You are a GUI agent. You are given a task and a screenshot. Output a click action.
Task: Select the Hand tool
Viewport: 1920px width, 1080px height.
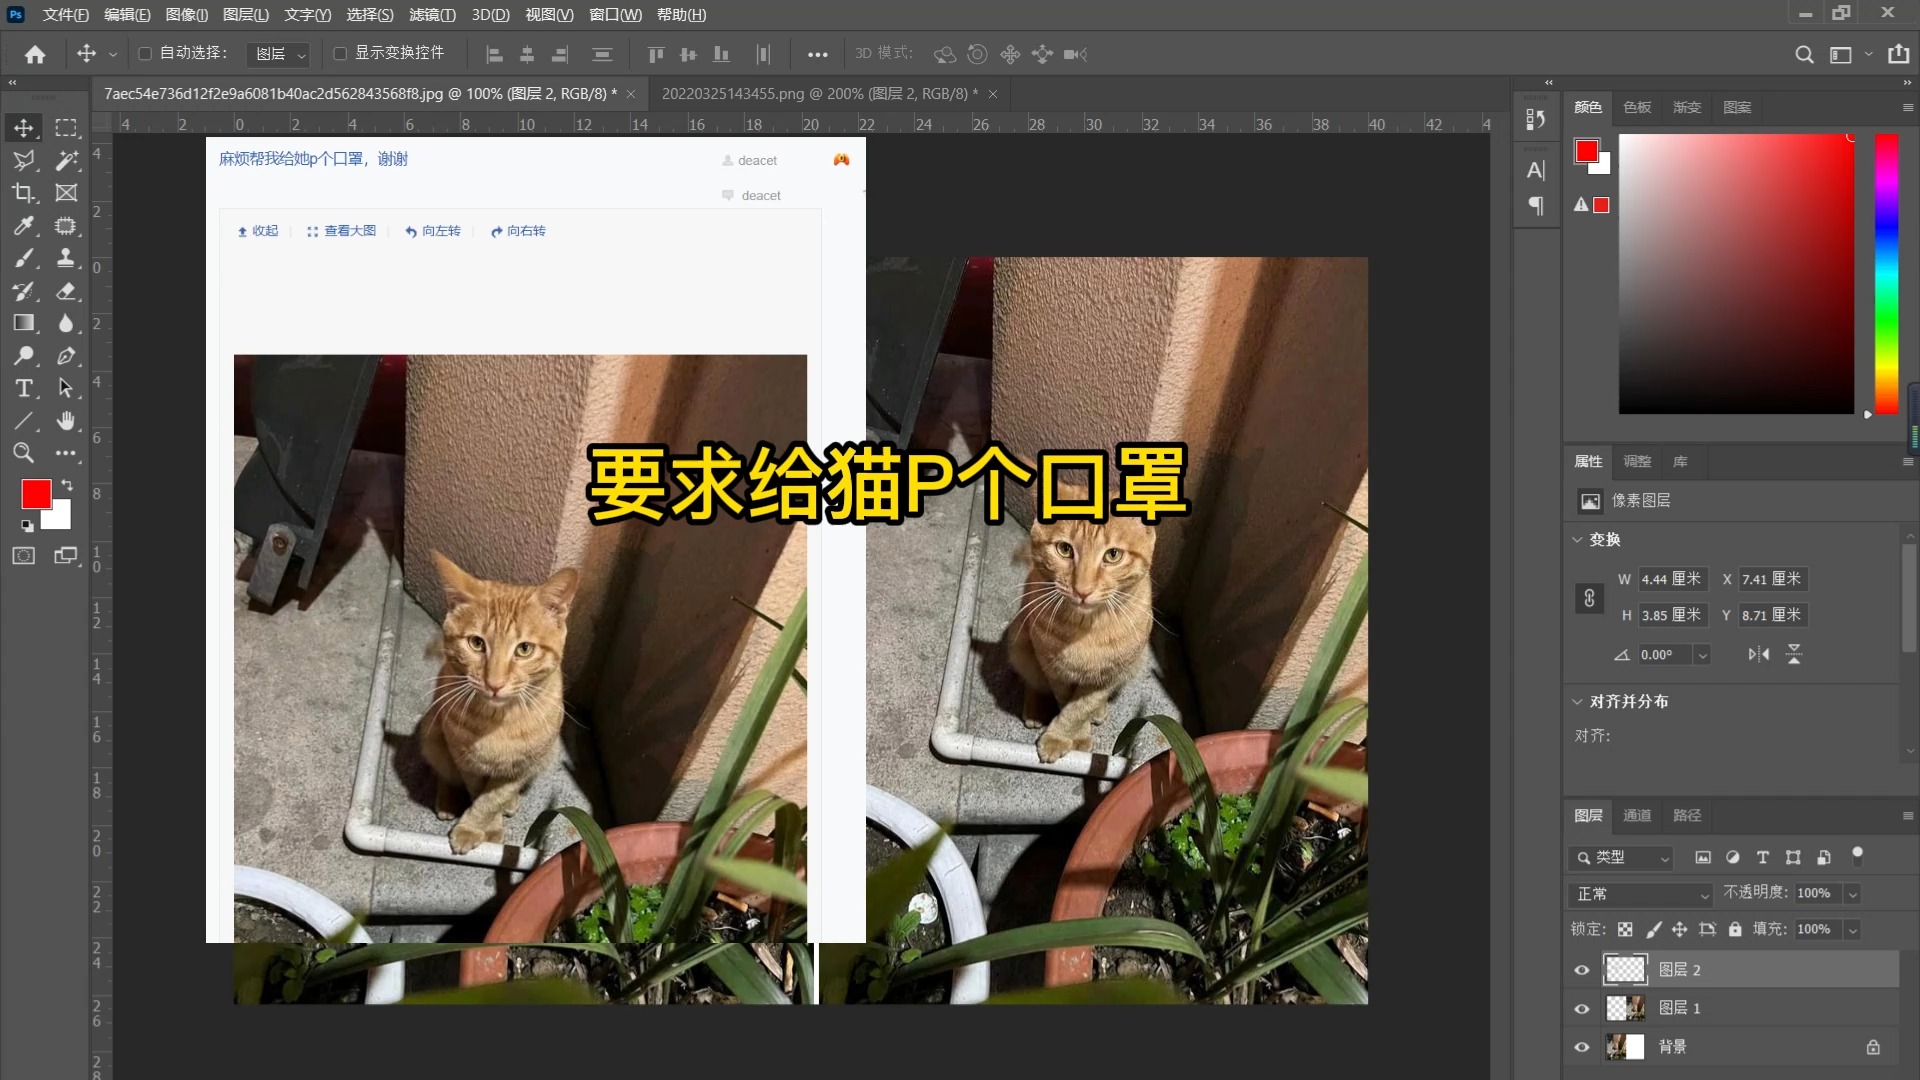(x=66, y=421)
